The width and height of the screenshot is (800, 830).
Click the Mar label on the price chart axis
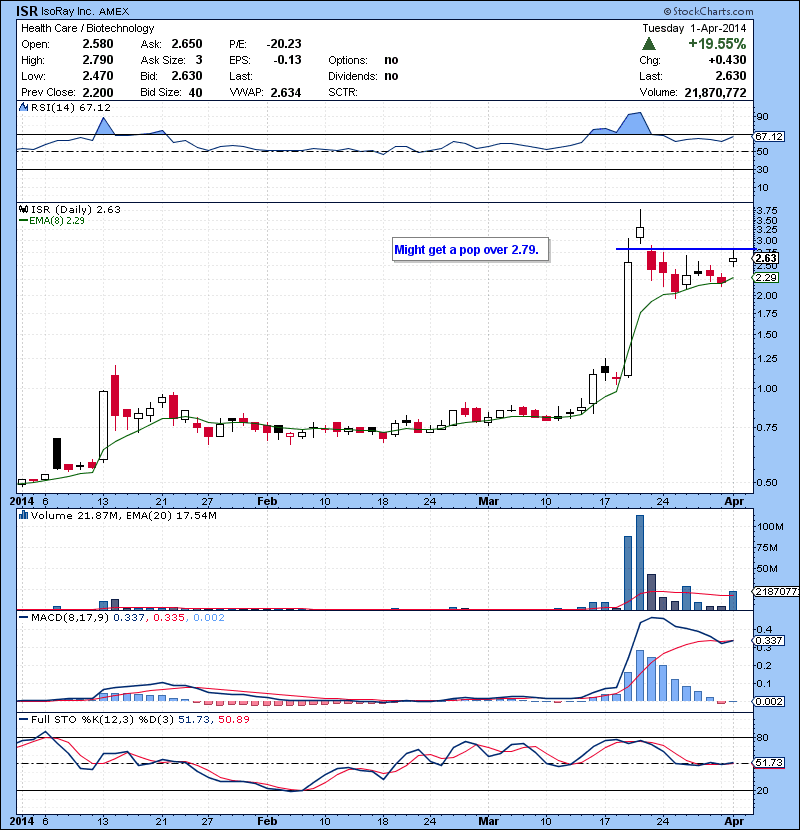(x=488, y=501)
